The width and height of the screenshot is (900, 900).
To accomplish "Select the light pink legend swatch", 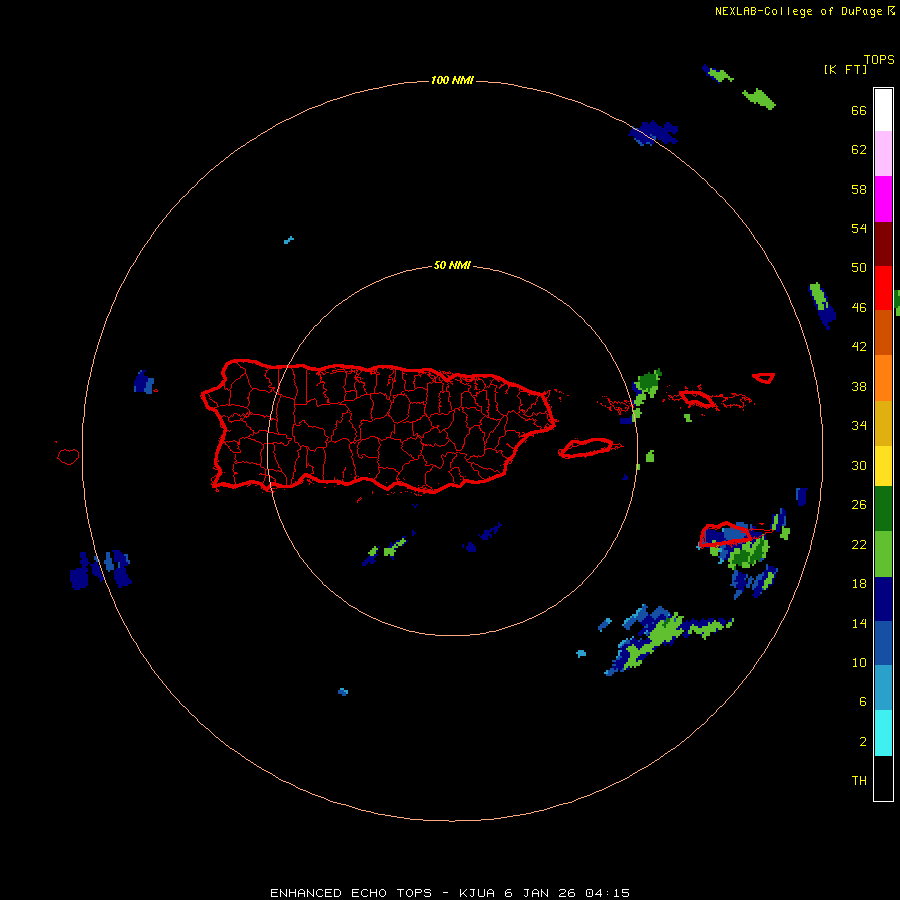I will 883,154.
